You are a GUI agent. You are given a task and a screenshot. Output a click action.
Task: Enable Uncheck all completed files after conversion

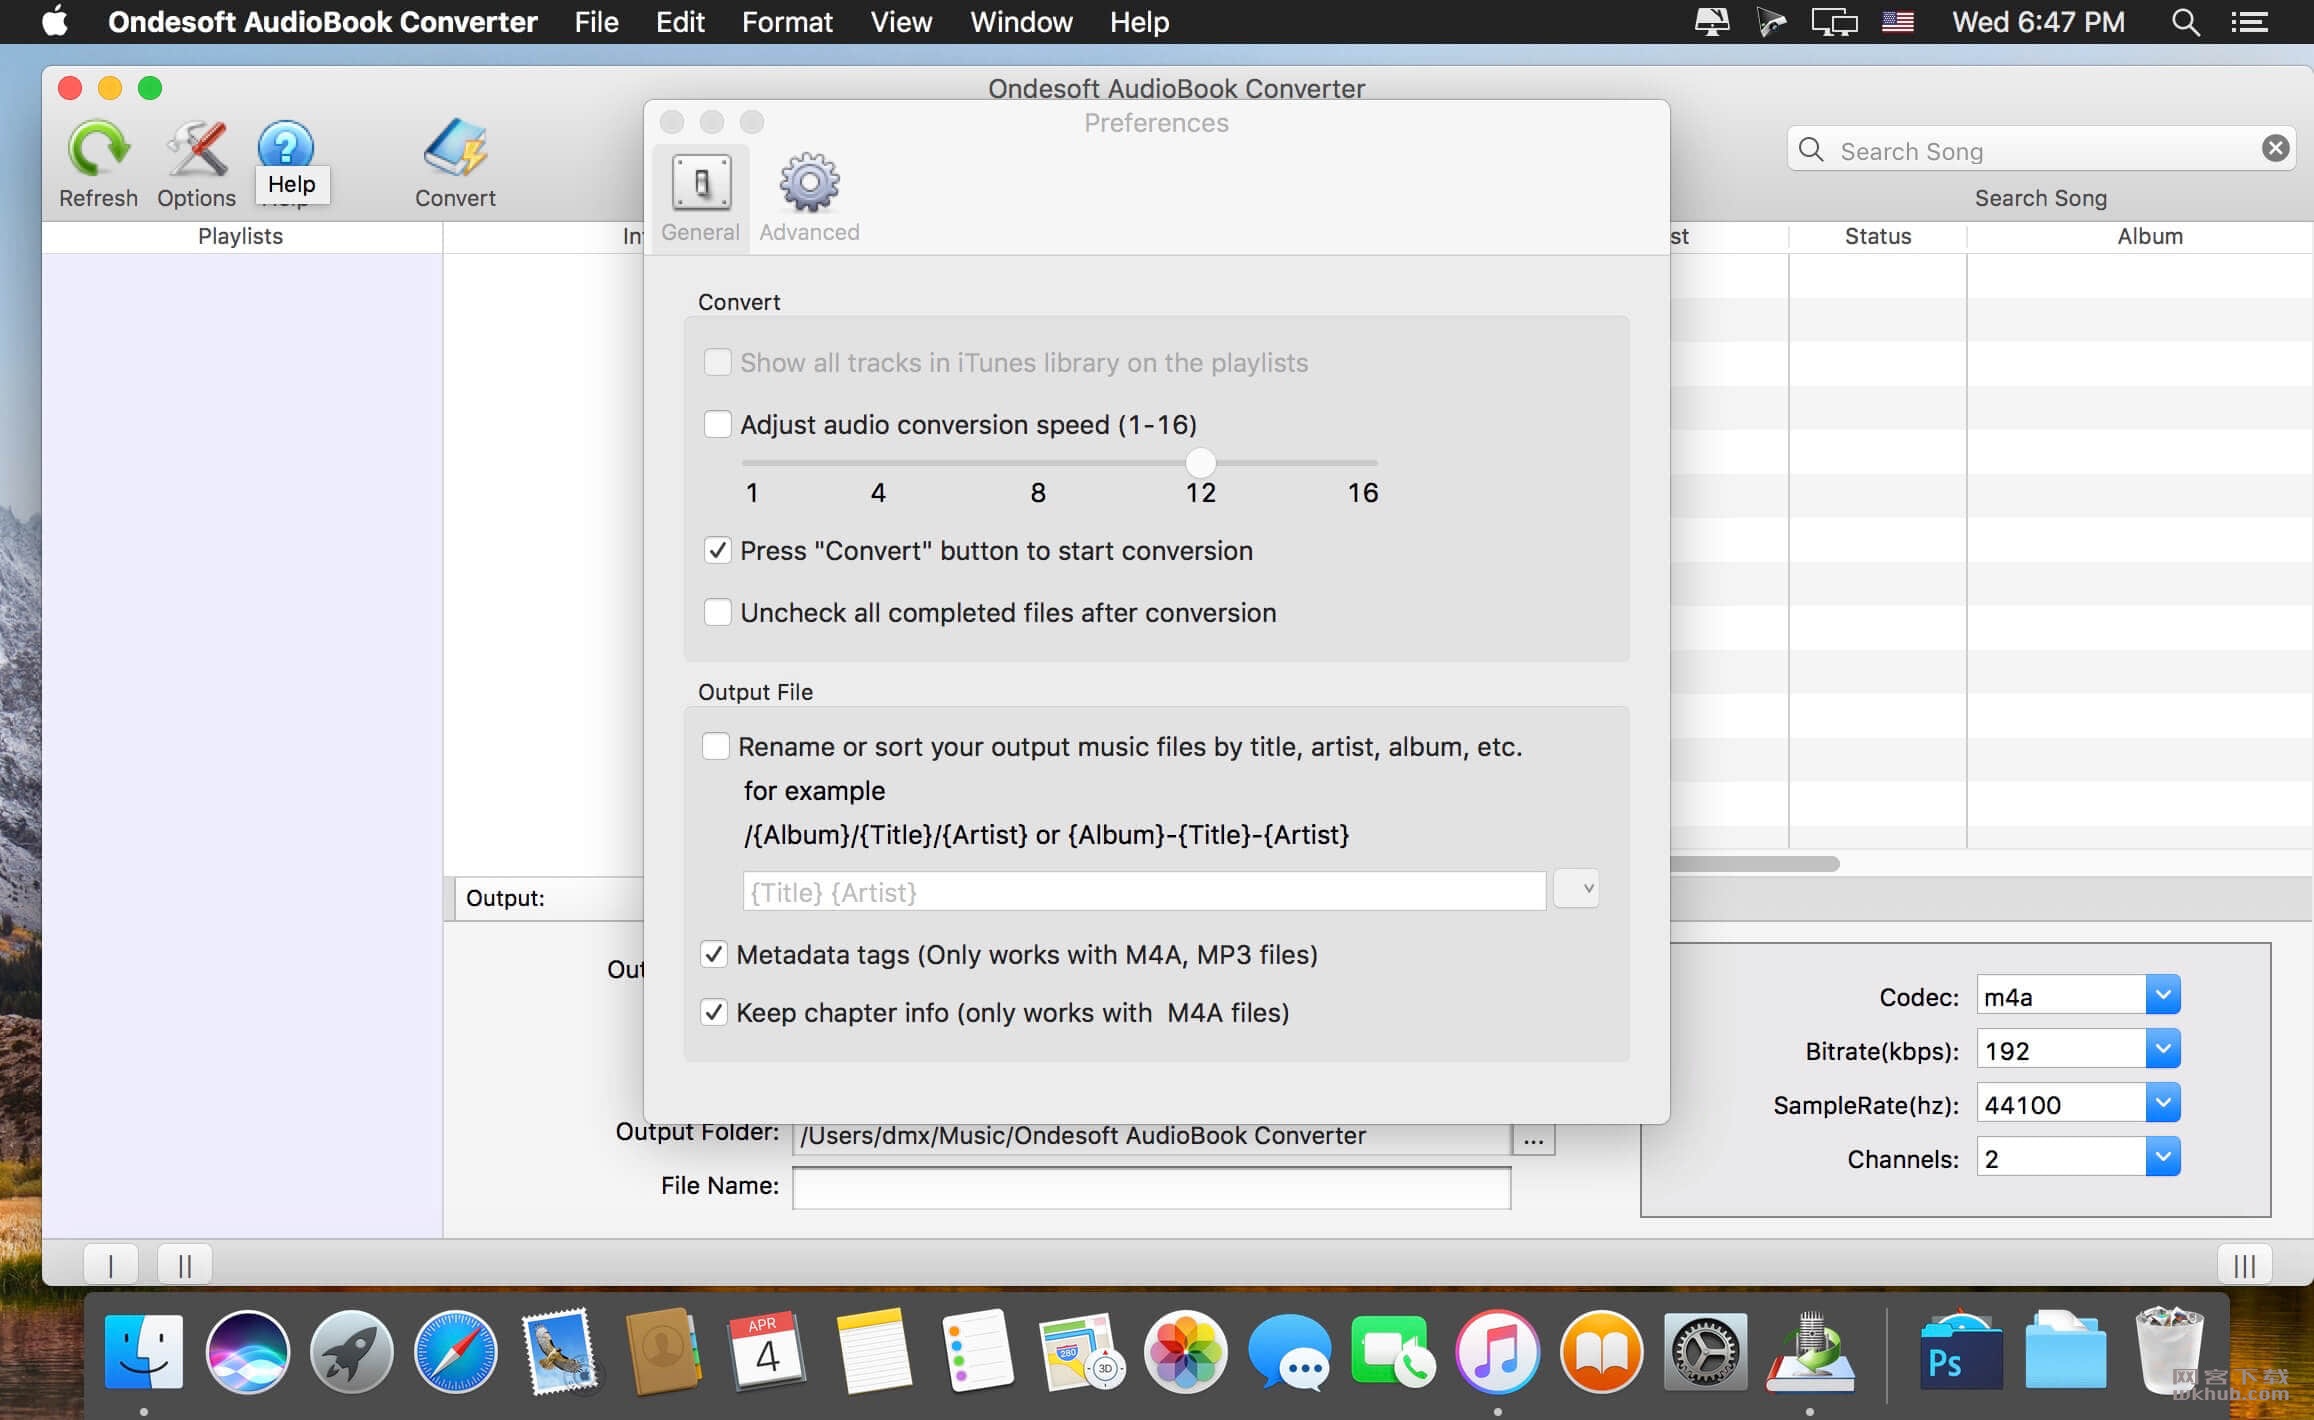coord(717,612)
